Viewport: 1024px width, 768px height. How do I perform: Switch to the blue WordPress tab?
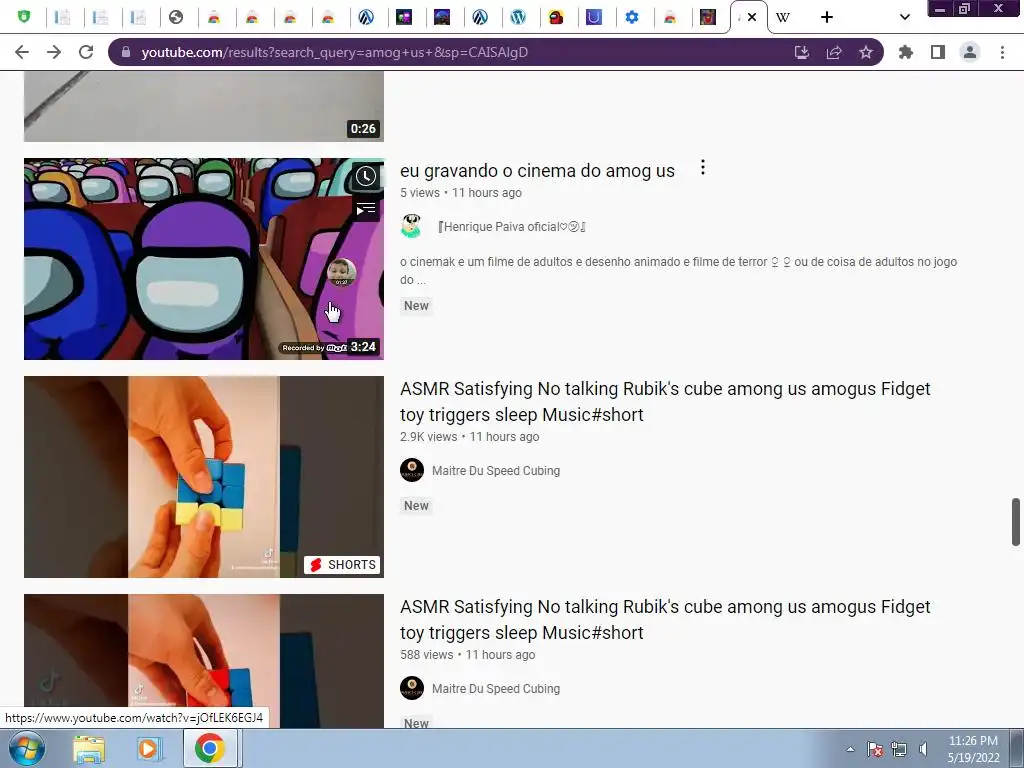[519, 17]
